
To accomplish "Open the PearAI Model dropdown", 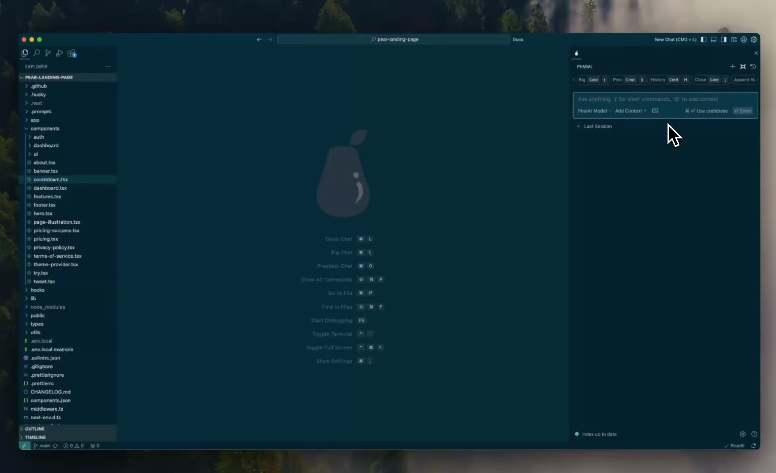I will [x=593, y=111].
